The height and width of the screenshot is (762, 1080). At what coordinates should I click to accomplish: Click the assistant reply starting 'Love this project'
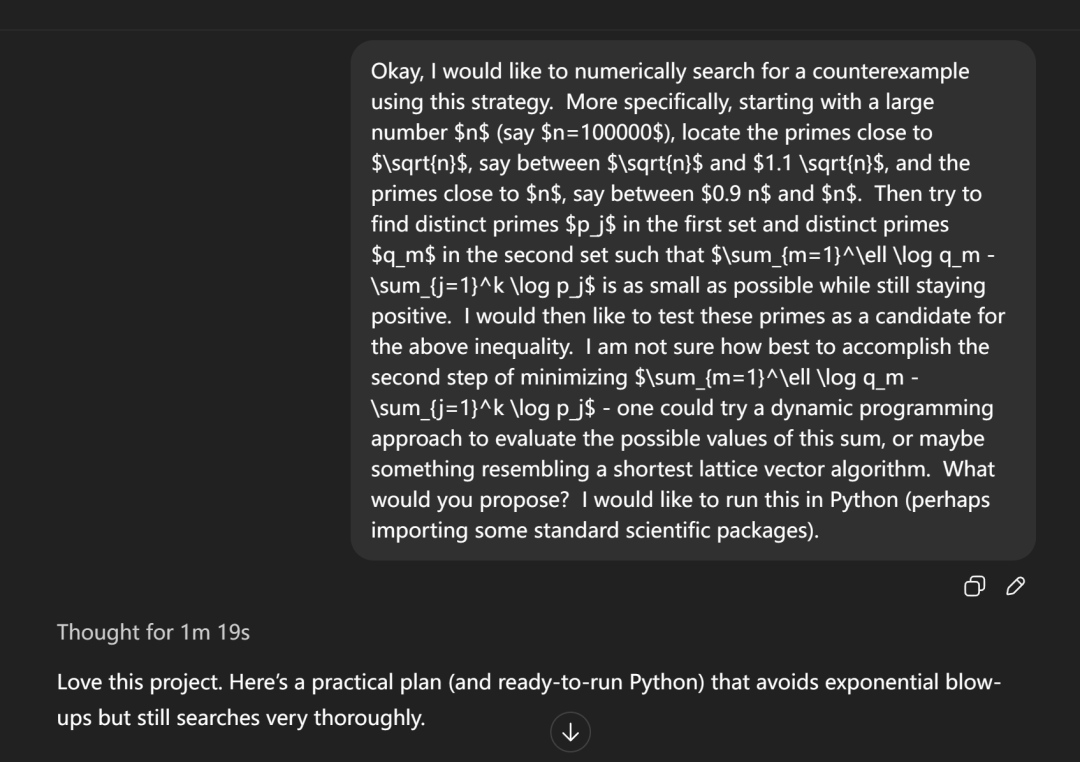click(500, 681)
